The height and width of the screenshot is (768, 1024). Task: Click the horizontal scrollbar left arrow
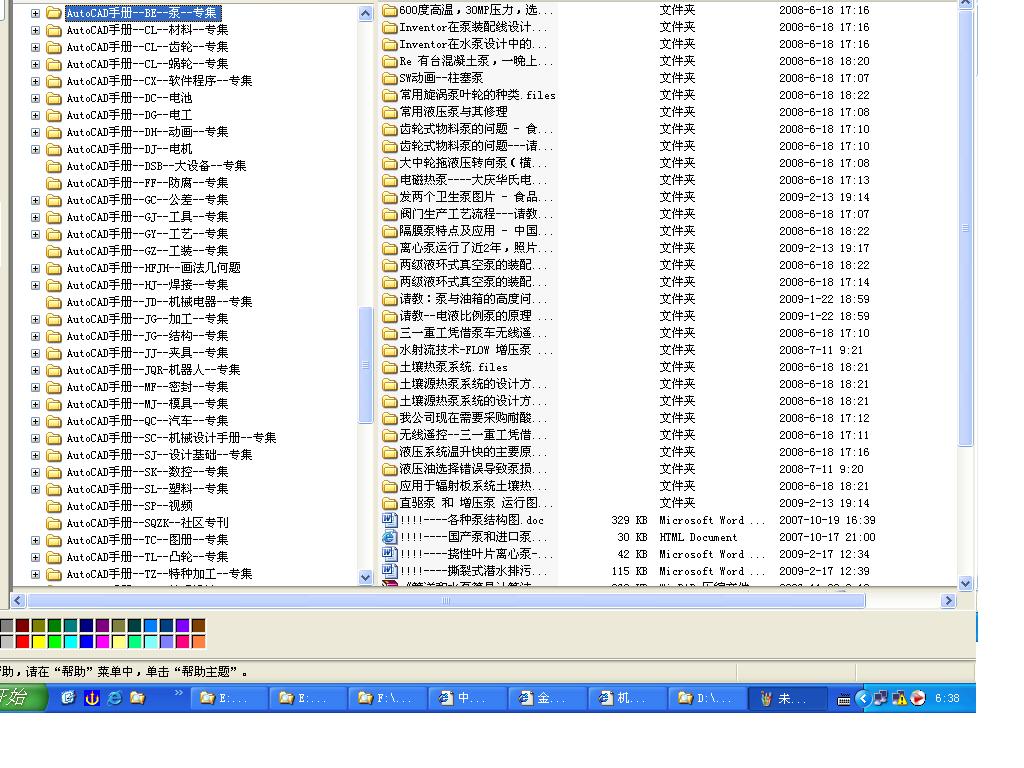[x=18, y=601]
